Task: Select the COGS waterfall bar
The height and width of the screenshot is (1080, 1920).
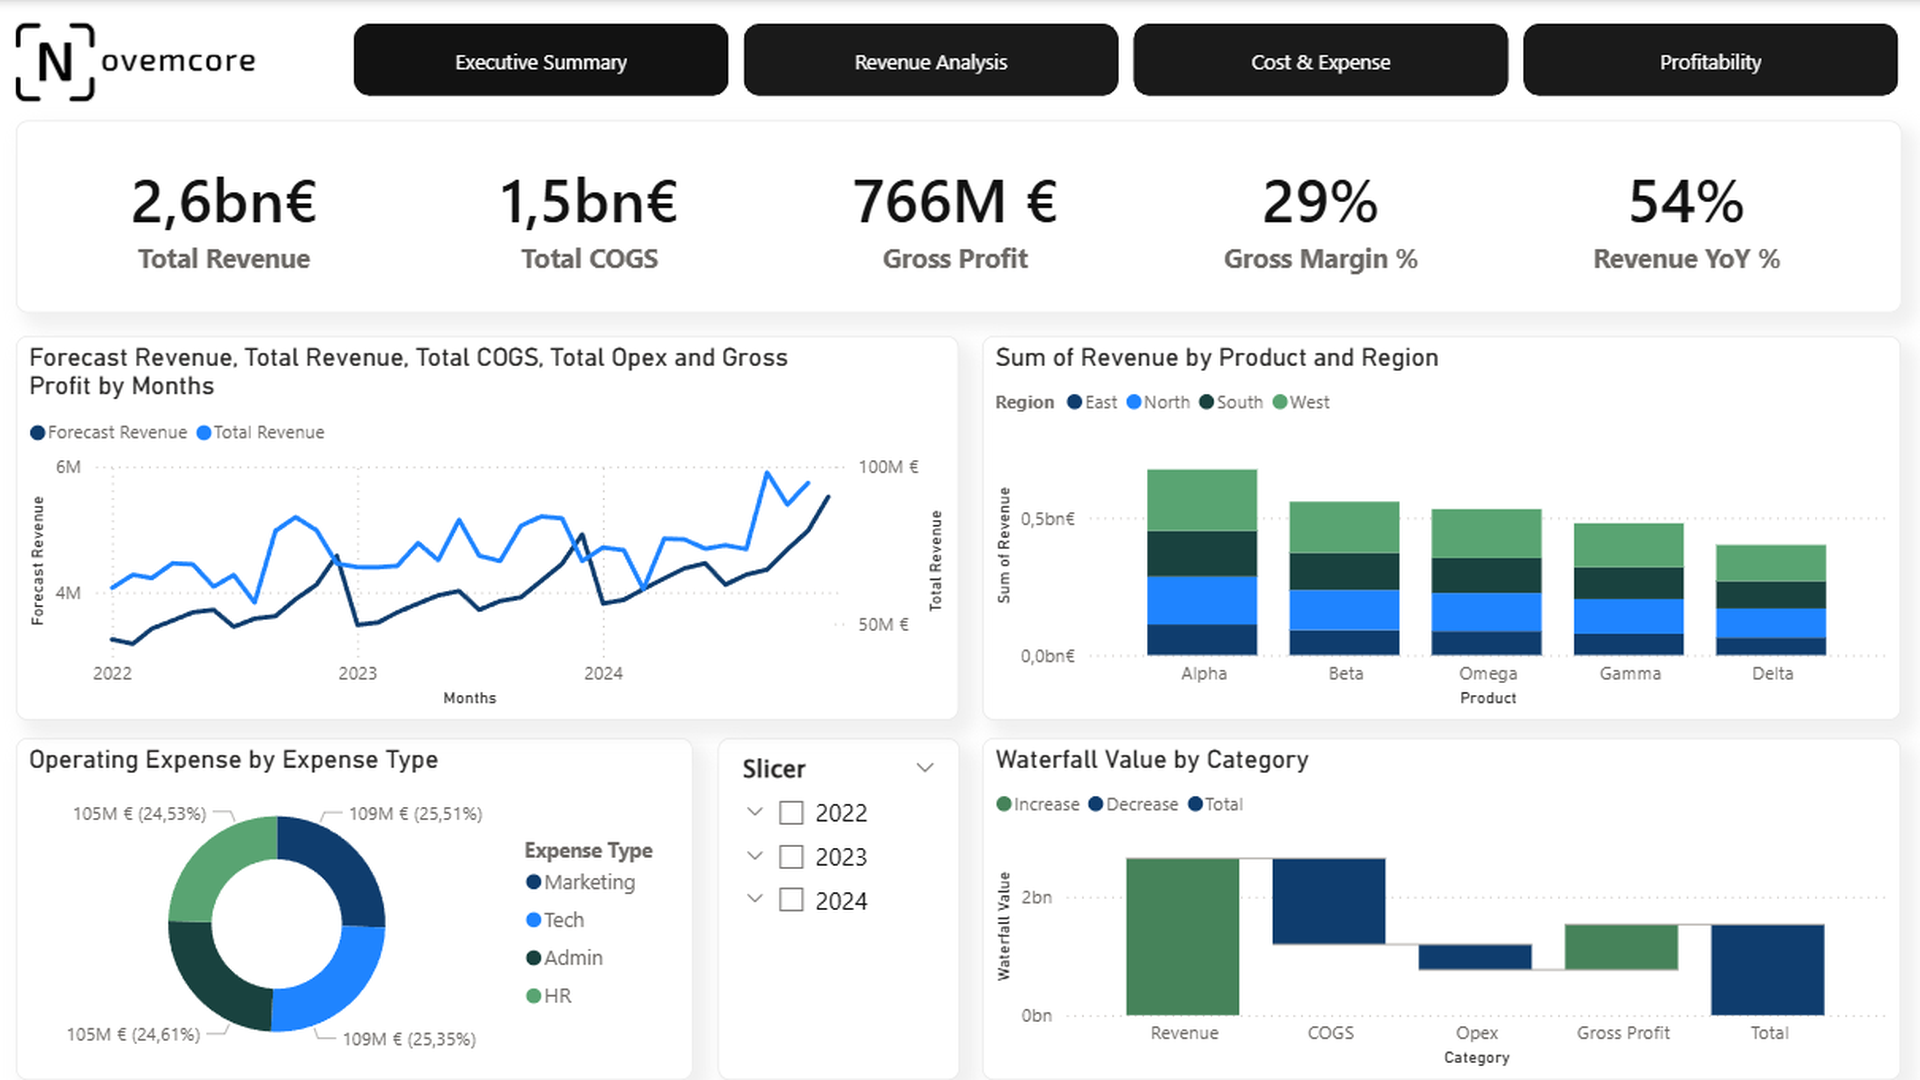Action: click(1329, 901)
